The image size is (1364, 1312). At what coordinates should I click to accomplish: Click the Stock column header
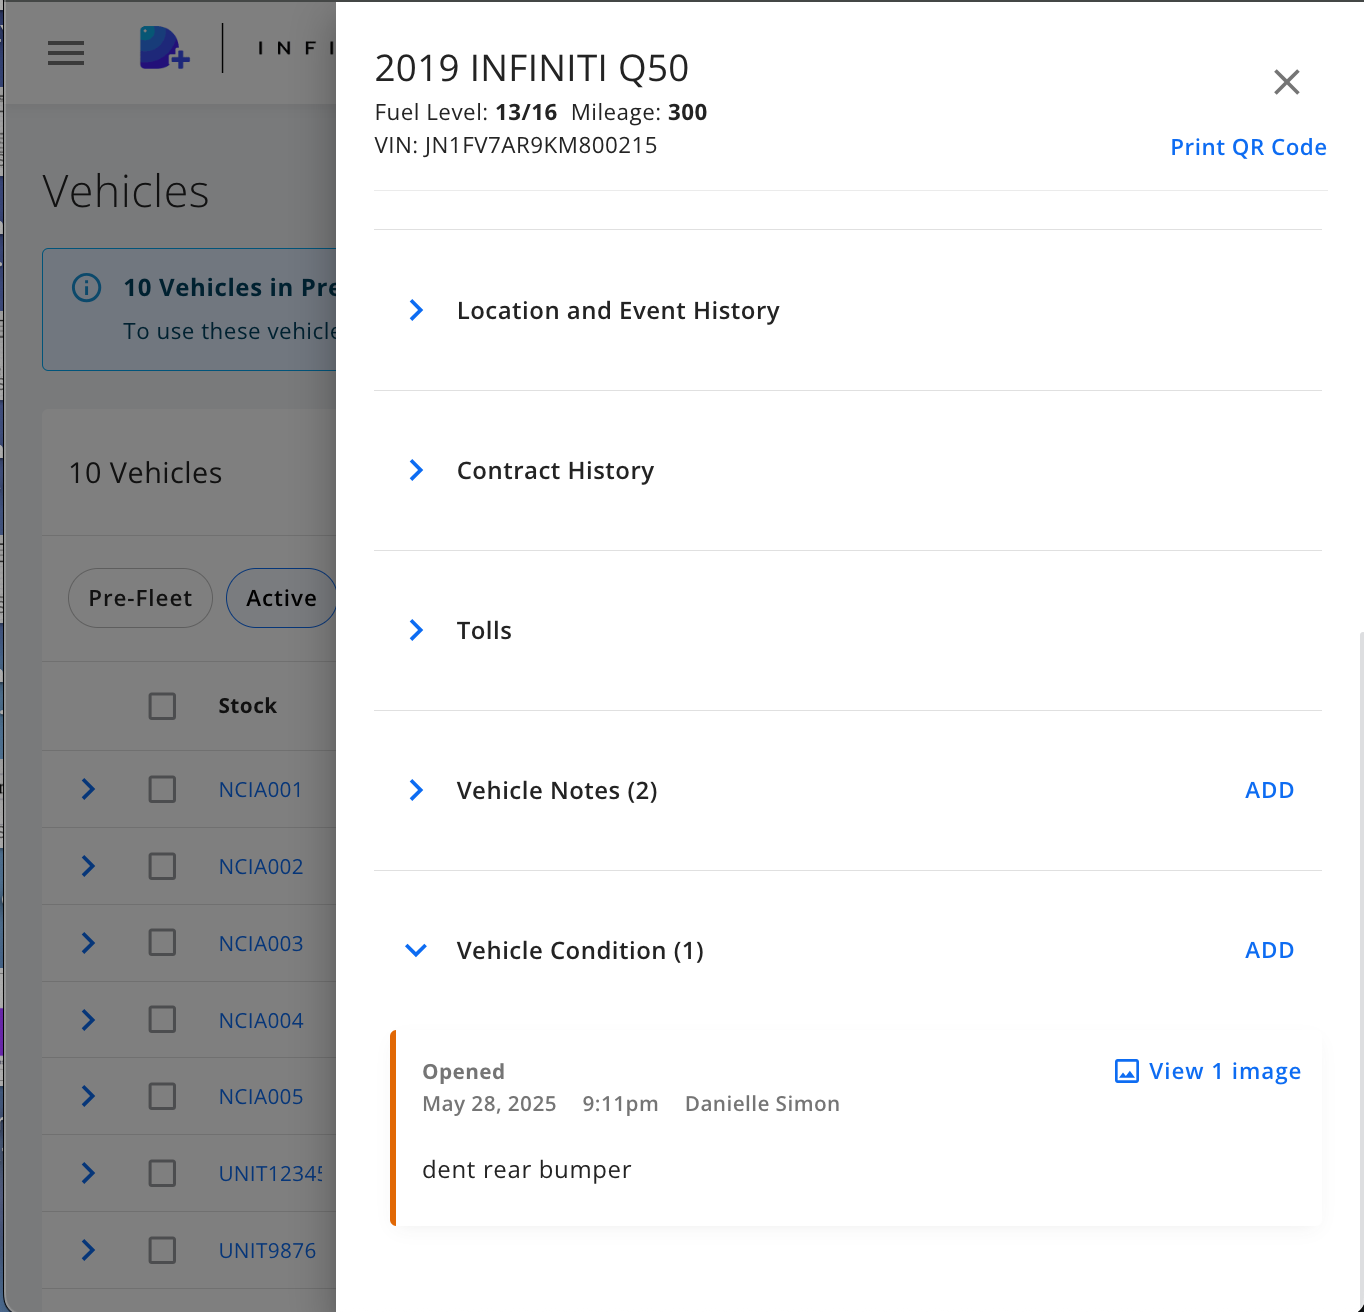tap(247, 706)
